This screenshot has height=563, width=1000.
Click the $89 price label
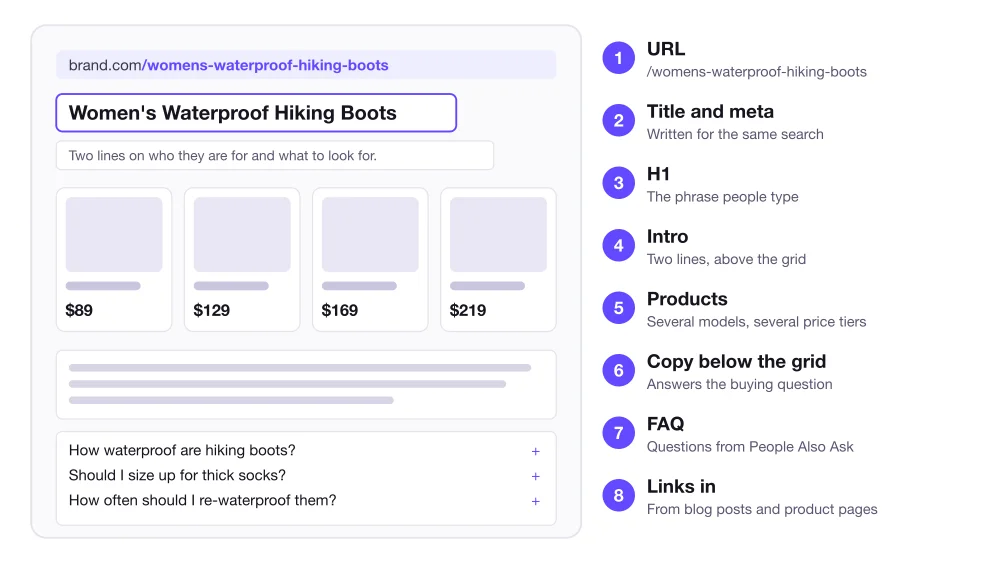tap(79, 311)
